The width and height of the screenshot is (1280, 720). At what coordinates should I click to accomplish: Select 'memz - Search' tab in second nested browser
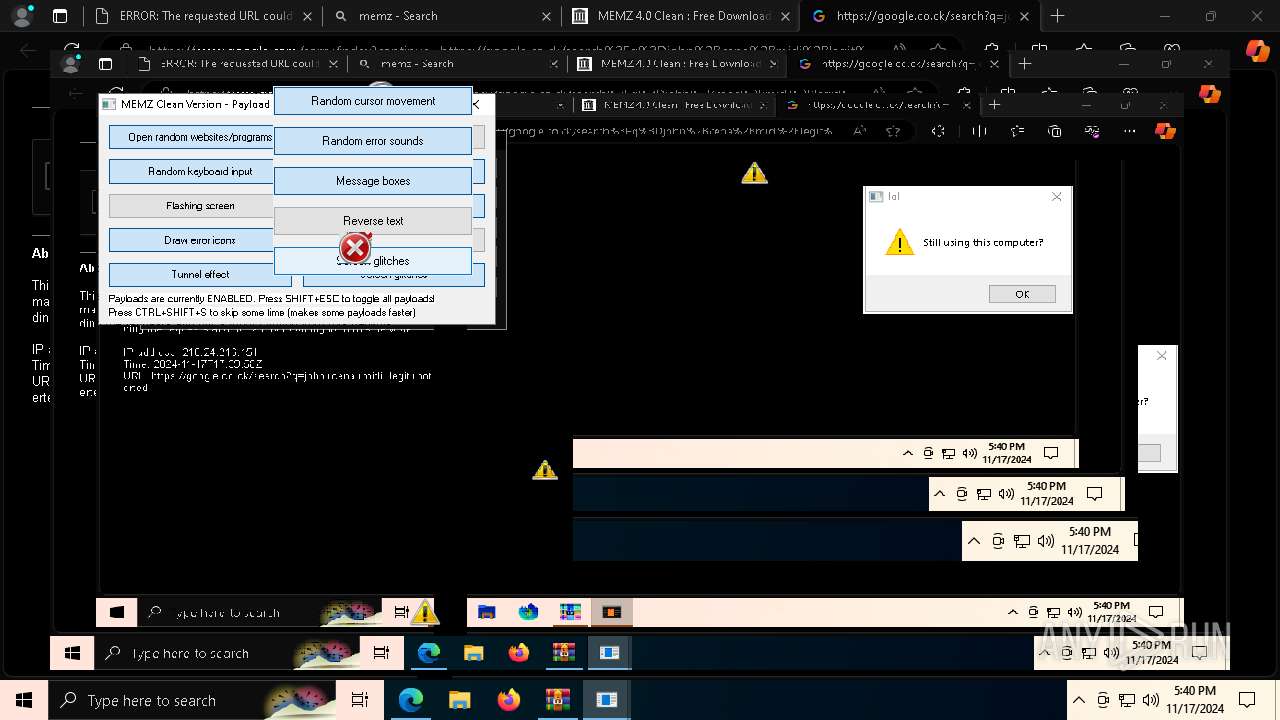pyautogui.click(x=456, y=63)
